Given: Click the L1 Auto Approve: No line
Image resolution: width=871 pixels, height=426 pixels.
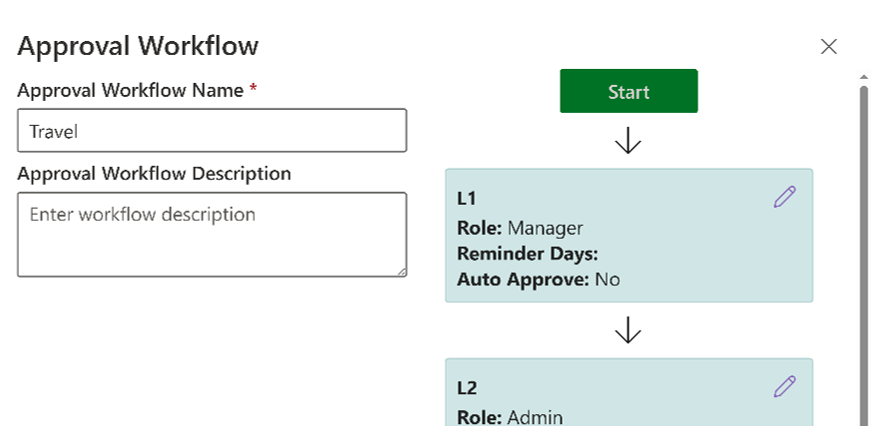Looking at the screenshot, I should [x=538, y=279].
